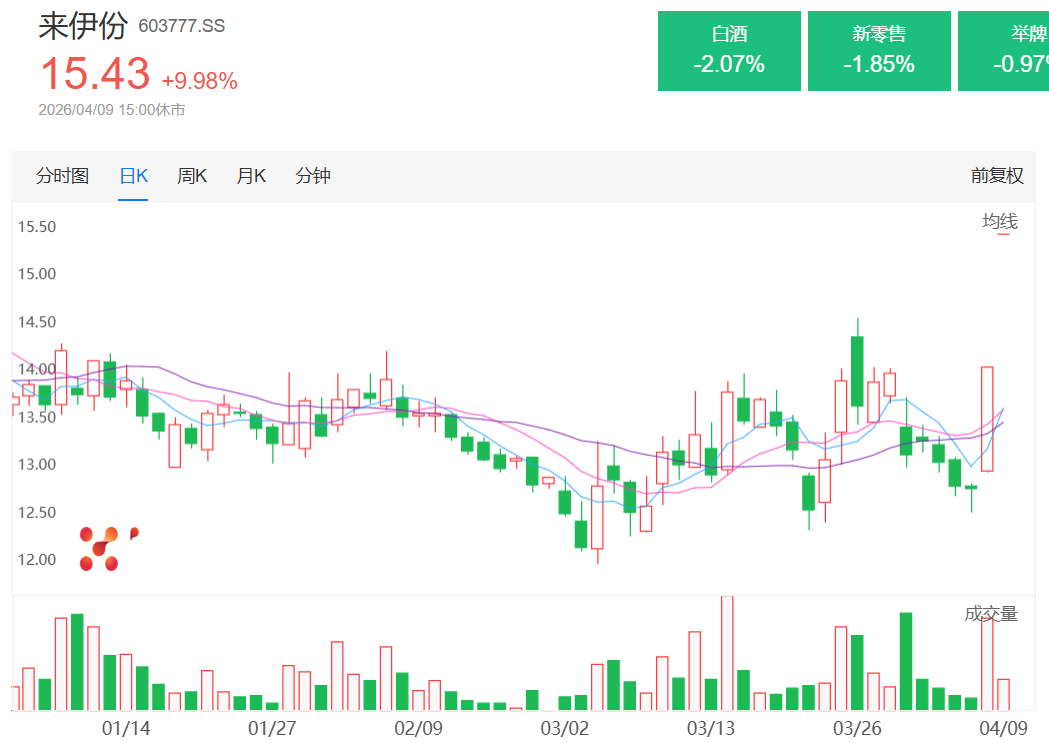Image resolution: width=1049 pixels, height=743 pixels.
Task: Expand the 前复权 adjustment dropdown
Action: tap(997, 176)
